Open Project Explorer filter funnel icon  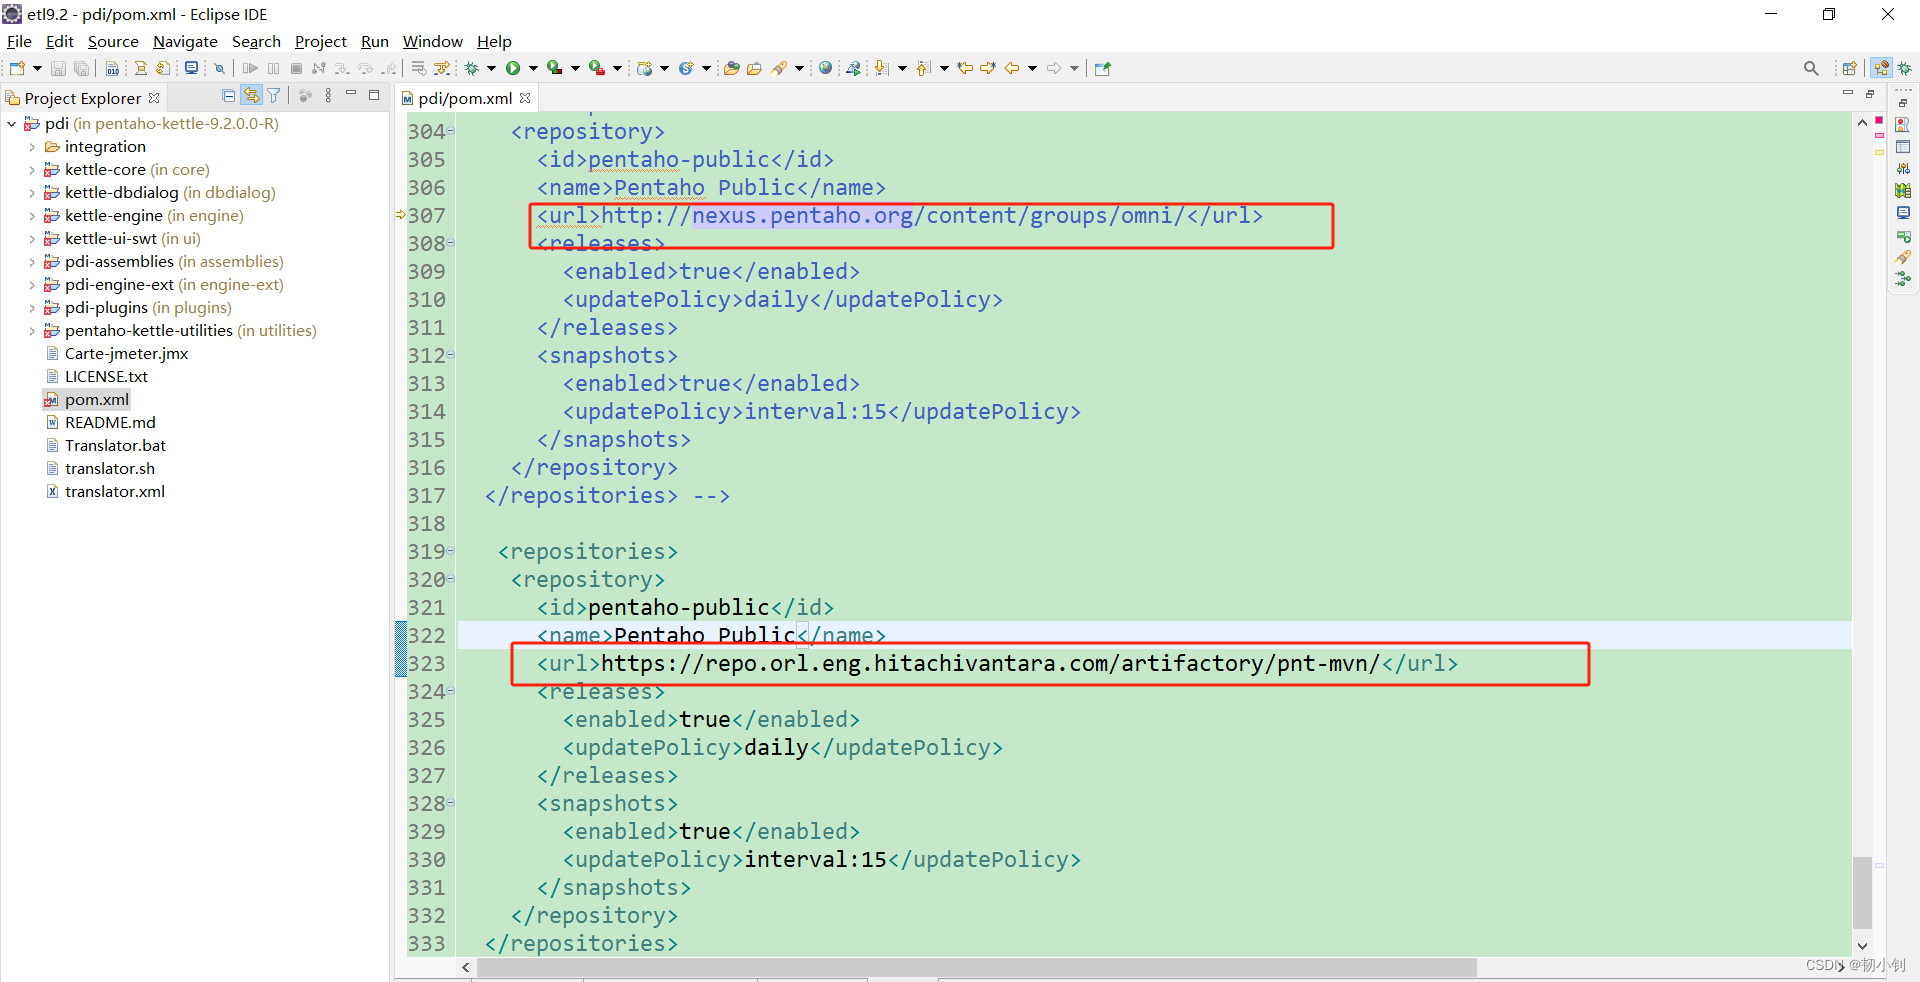click(274, 96)
